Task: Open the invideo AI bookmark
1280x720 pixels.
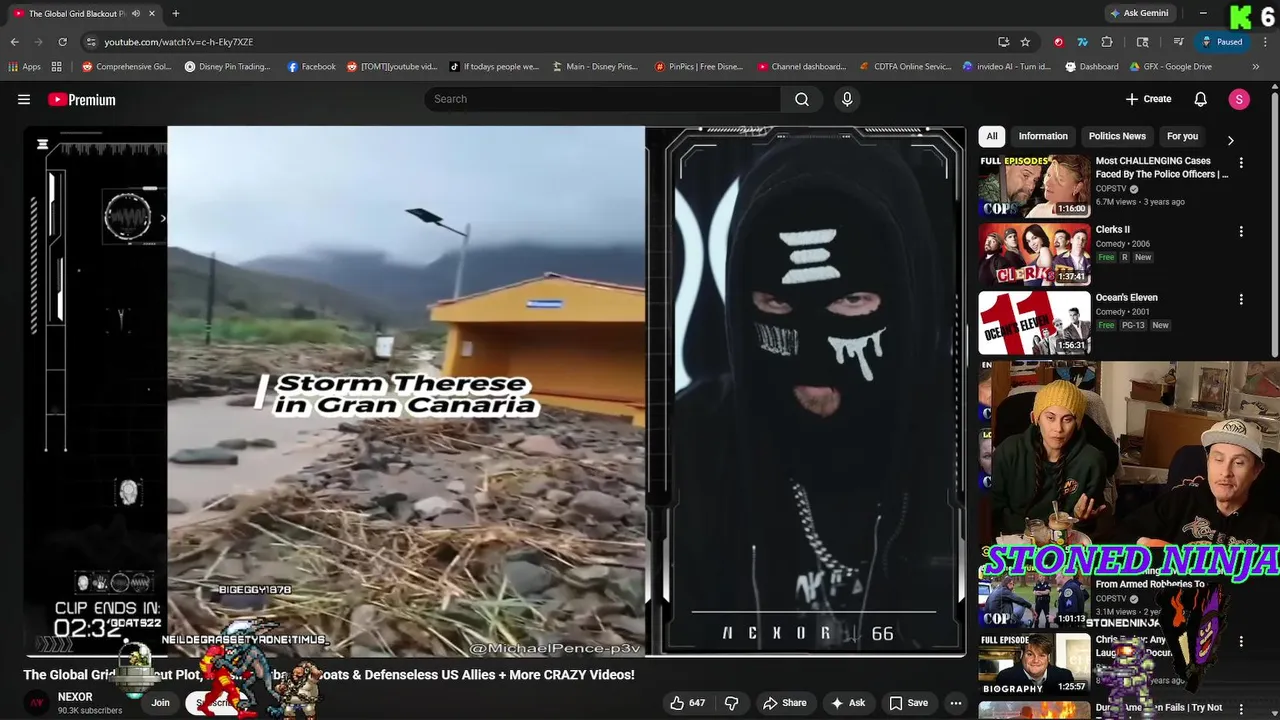Action: [x=1007, y=67]
